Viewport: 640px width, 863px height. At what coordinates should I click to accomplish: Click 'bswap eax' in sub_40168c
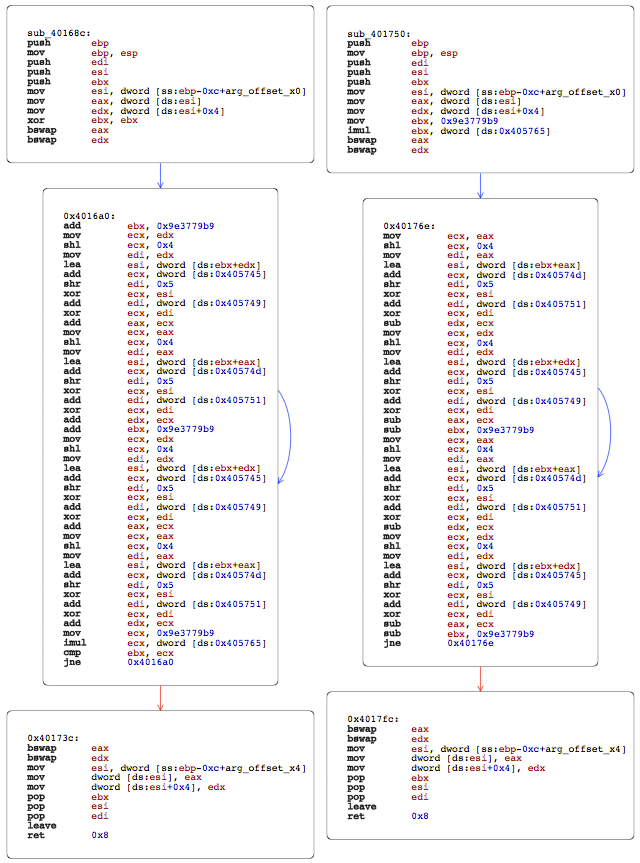click(x=68, y=130)
